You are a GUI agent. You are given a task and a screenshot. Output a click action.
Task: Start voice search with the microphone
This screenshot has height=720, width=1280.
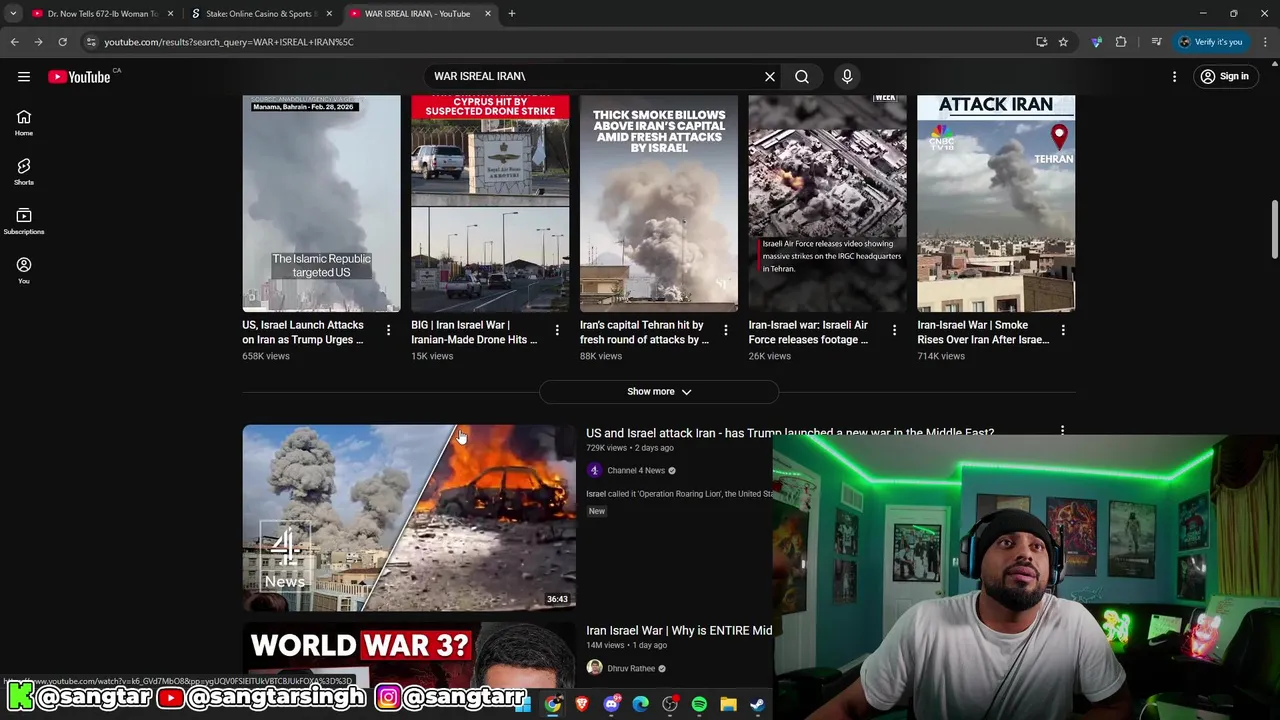(847, 76)
